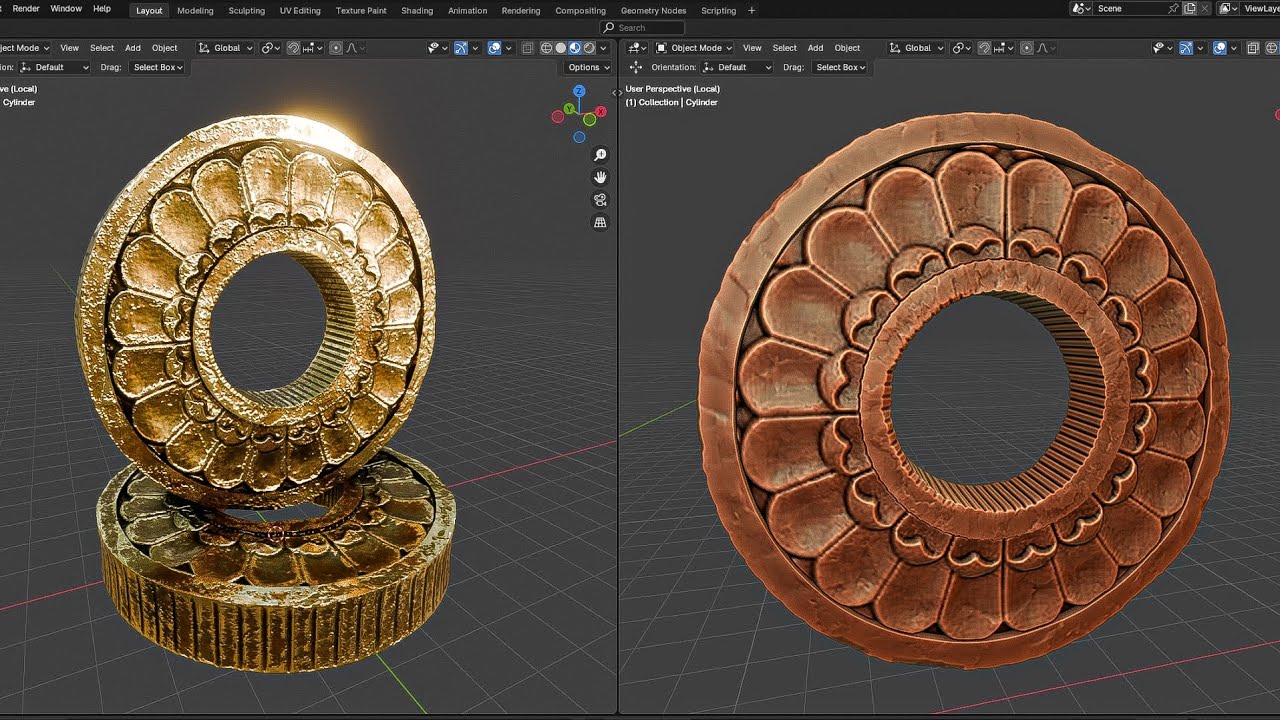Select rendered shading in left viewport header
Image resolution: width=1280 pixels, height=720 pixels.
click(590, 48)
